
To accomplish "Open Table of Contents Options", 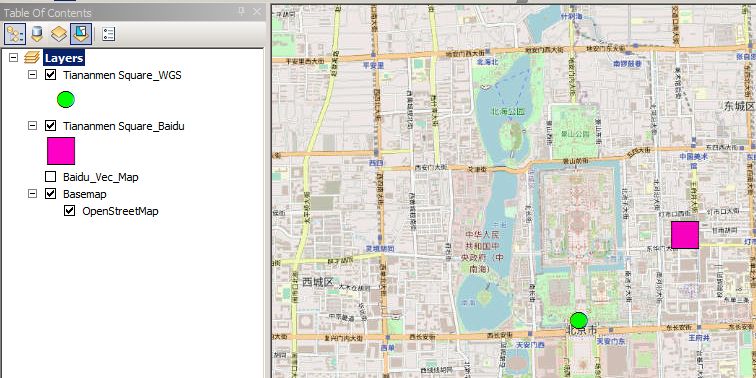I will (x=108, y=34).
